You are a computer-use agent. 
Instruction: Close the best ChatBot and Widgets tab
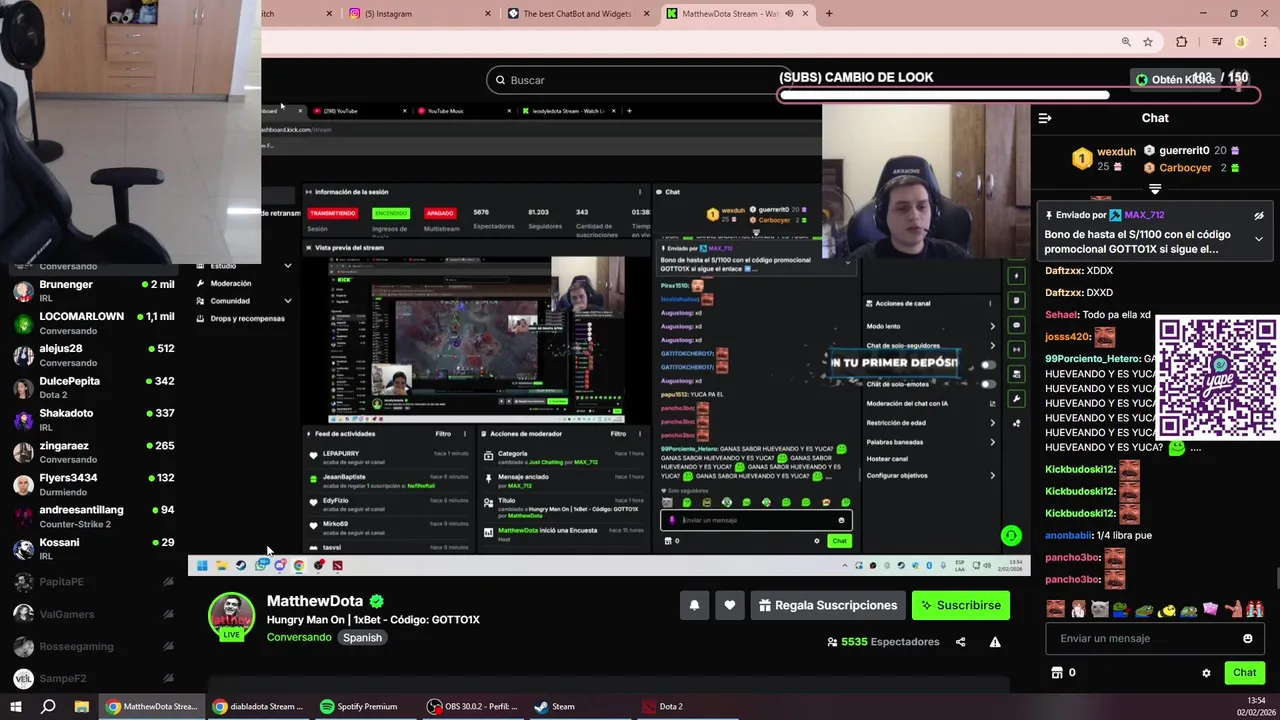pyautogui.click(x=647, y=14)
